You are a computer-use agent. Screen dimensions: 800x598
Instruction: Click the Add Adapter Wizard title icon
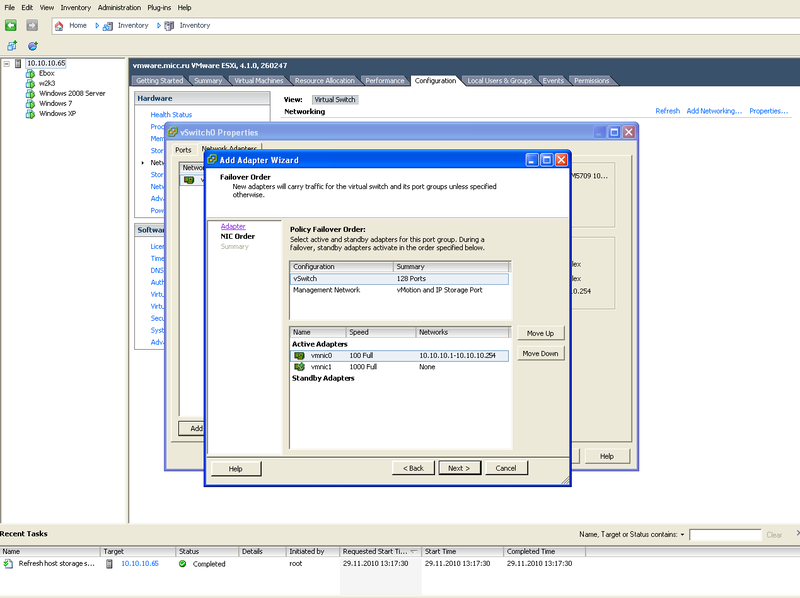coord(212,160)
